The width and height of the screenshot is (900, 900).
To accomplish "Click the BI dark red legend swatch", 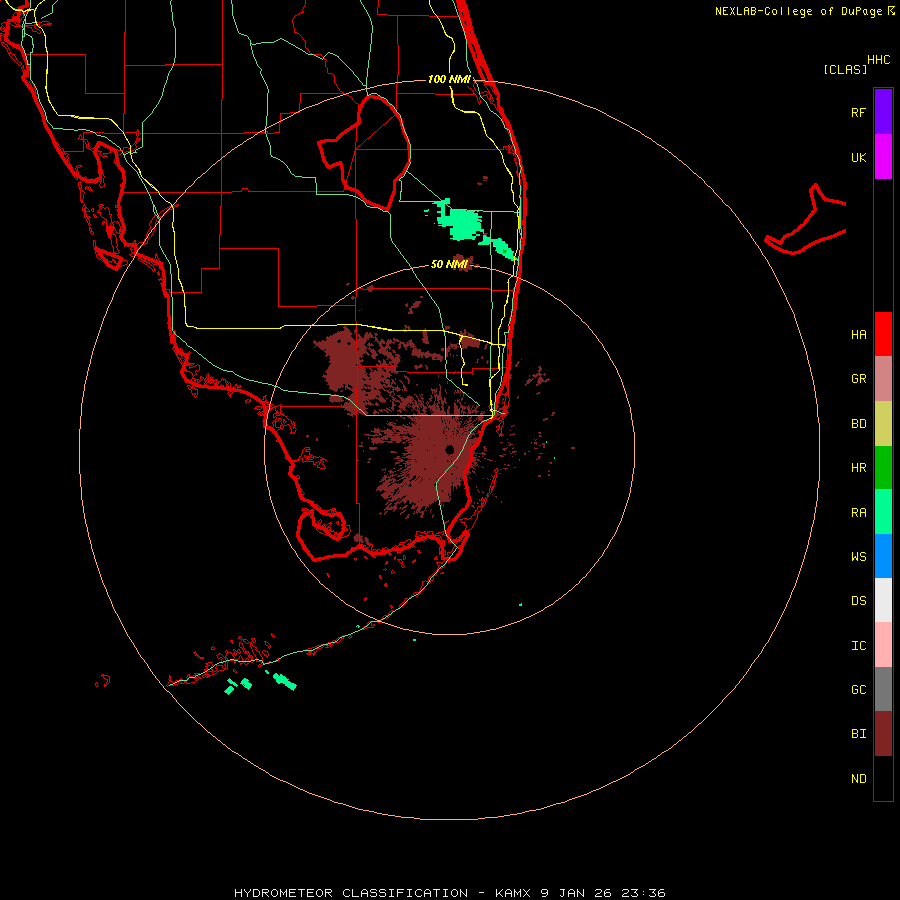I will pyautogui.click(x=883, y=734).
